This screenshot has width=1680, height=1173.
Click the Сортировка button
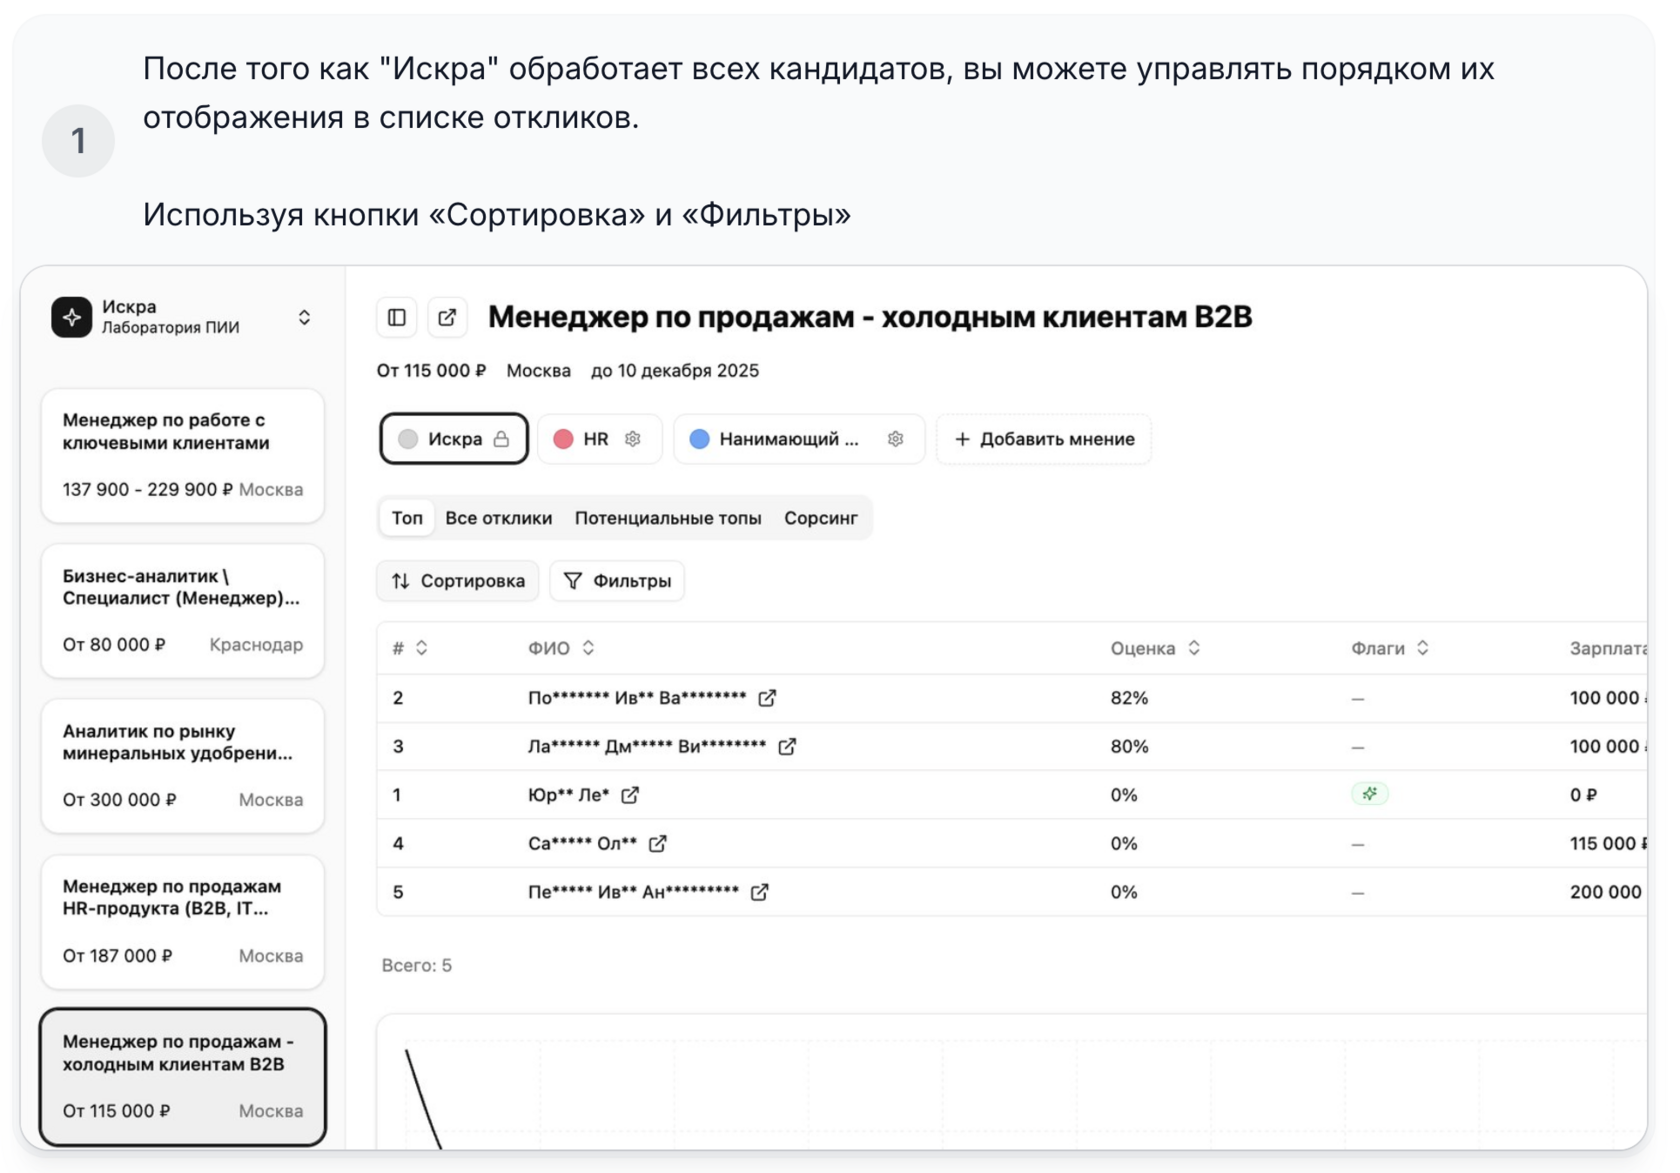click(x=458, y=581)
